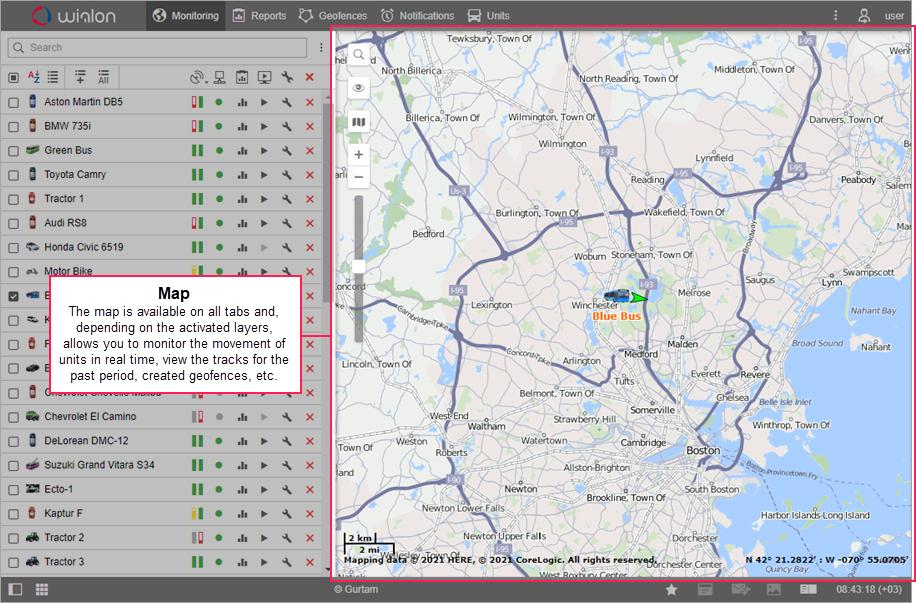Image resolution: width=916 pixels, height=603 pixels.
Task: Click the map search magnifier icon
Action: click(x=359, y=55)
